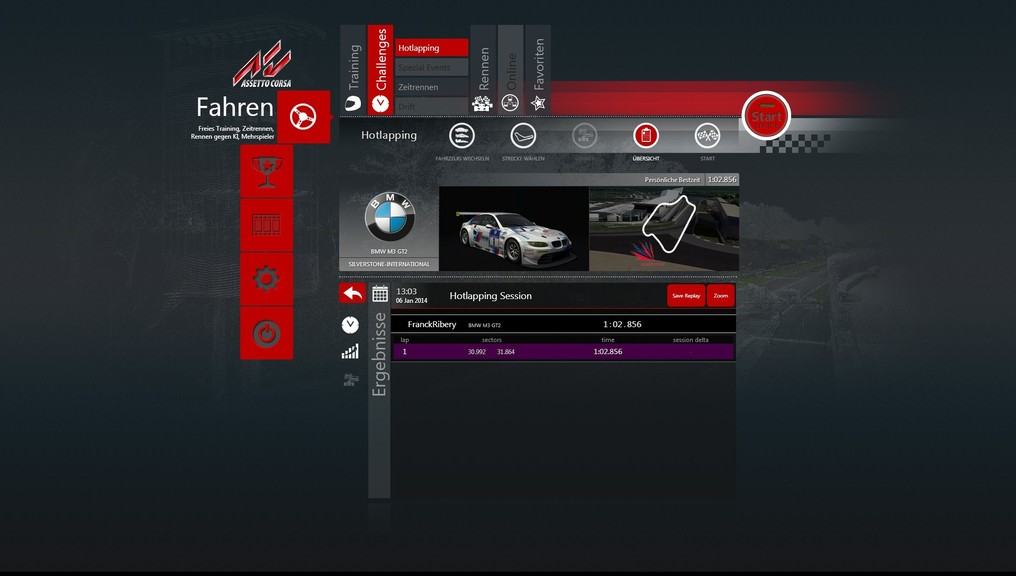The image size is (1016, 576).
Task: Click the Persönliche Bestzeit 1:02.856 label
Action: [x=691, y=179]
